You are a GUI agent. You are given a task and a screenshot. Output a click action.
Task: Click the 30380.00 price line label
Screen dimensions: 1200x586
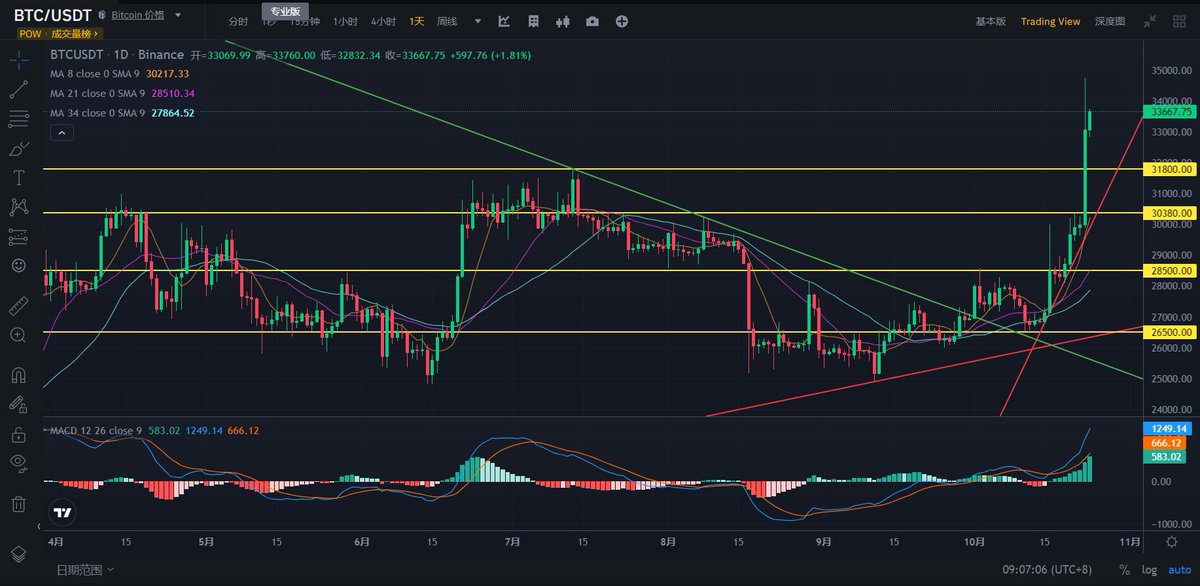pos(1170,213)
